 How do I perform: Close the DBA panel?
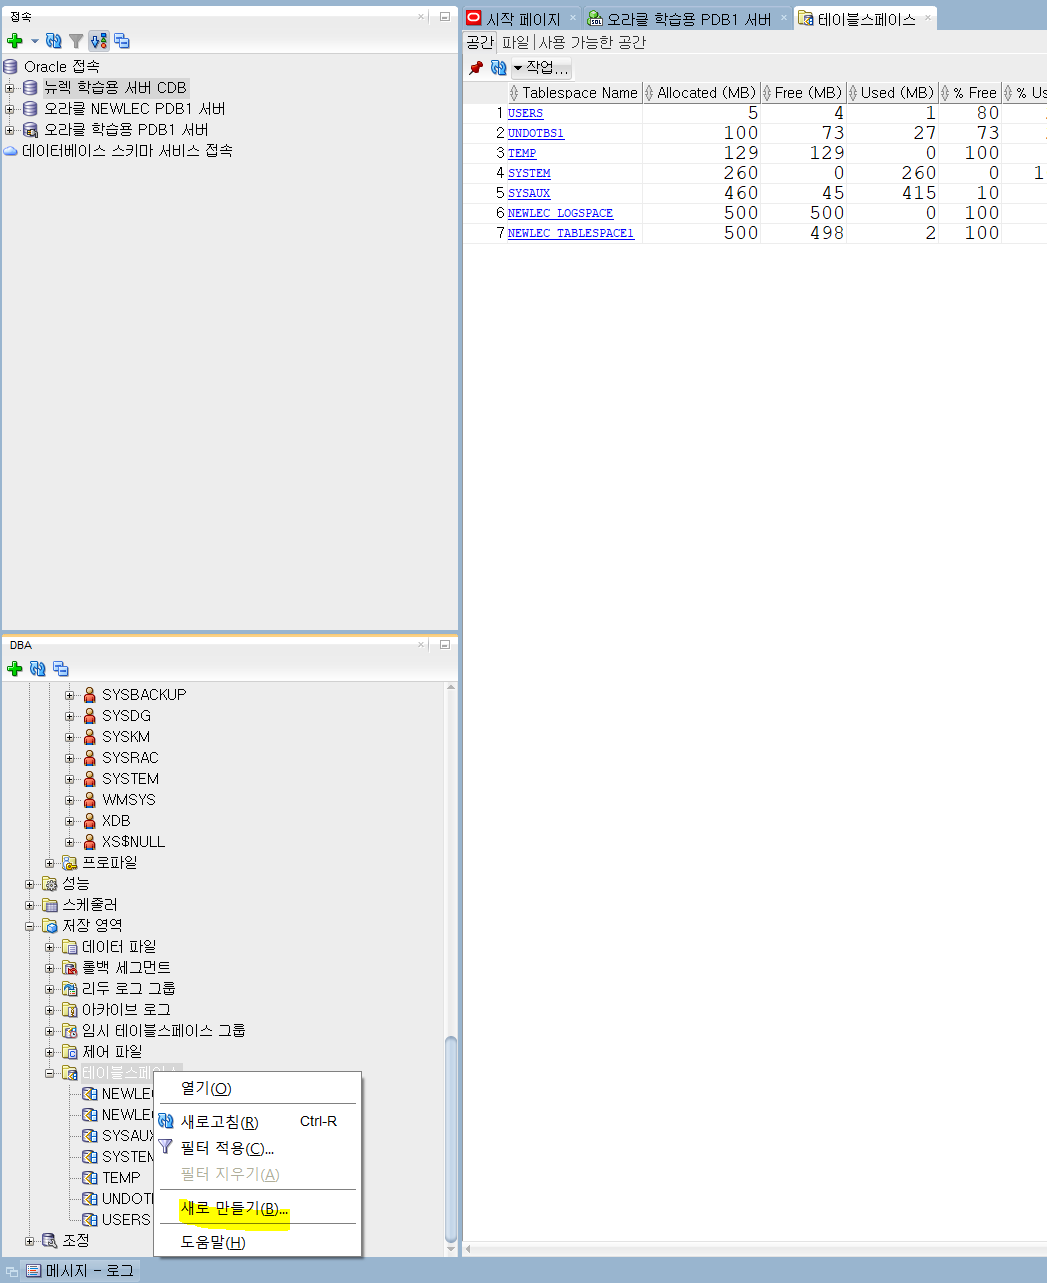(421, 645)
